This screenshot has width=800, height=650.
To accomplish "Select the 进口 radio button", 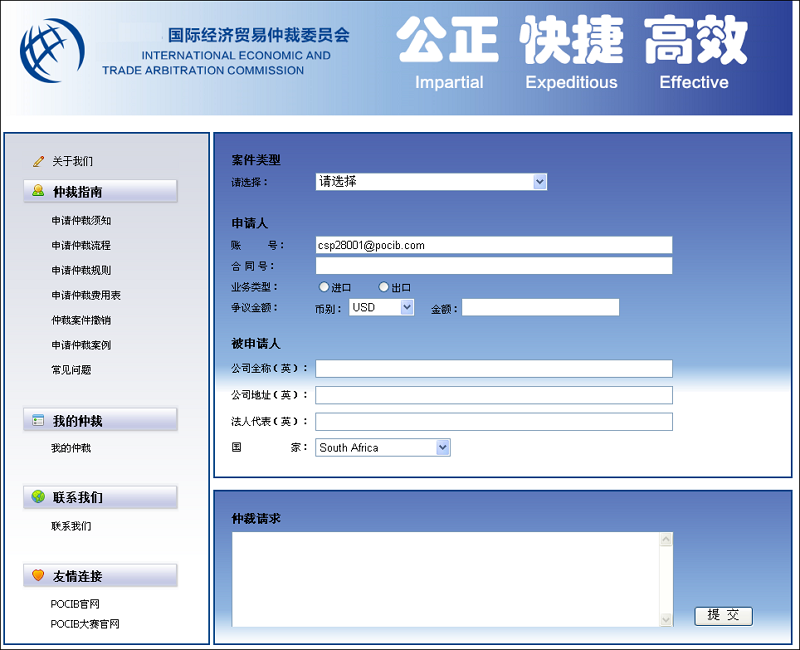I will pos(324,288).
